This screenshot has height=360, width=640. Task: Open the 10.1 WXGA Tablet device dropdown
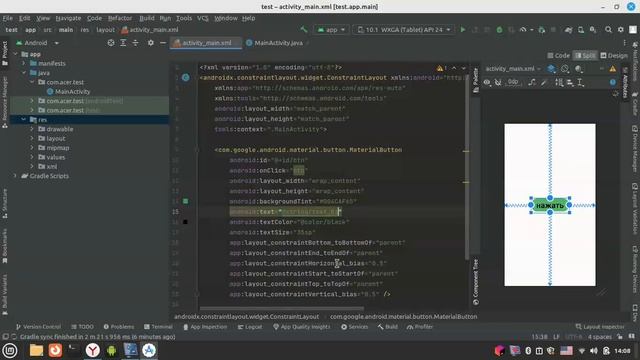[404, 30]
